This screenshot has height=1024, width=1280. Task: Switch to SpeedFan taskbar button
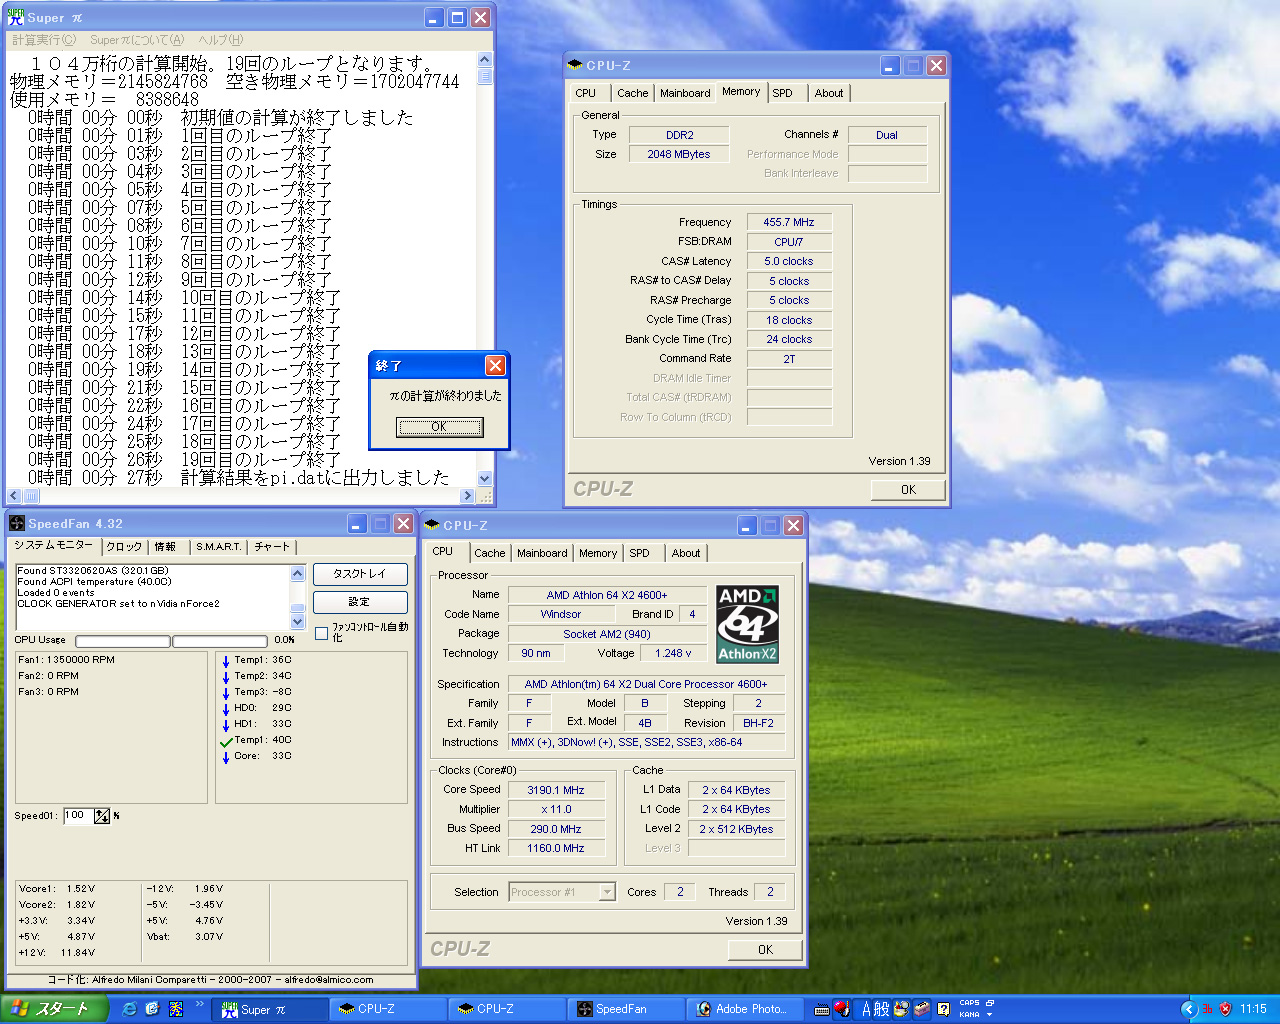click(x=627, y=1009)
